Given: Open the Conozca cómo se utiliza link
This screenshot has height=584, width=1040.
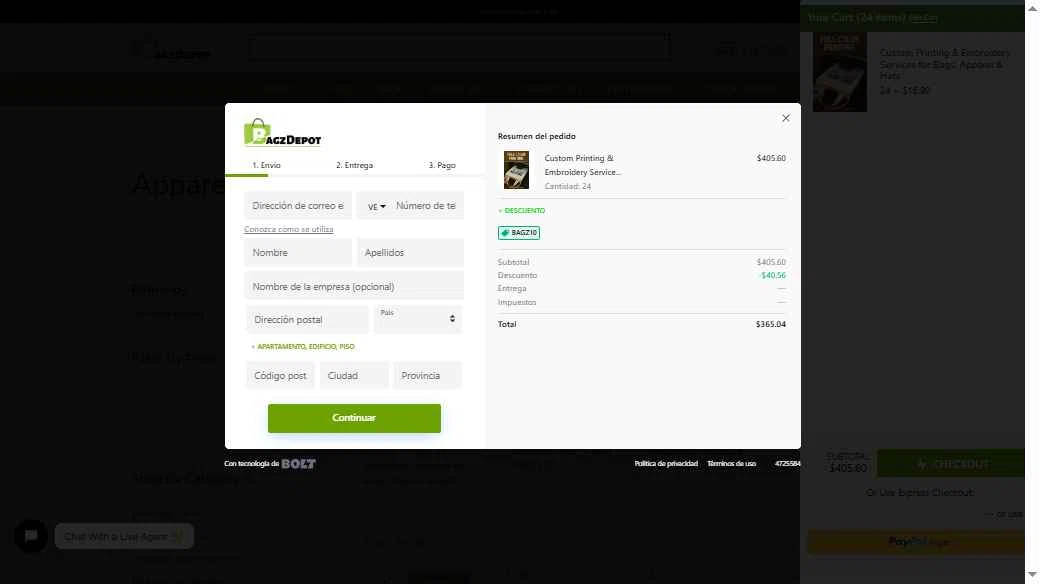Looking at the screenshot, I should (x=289, y=230).
